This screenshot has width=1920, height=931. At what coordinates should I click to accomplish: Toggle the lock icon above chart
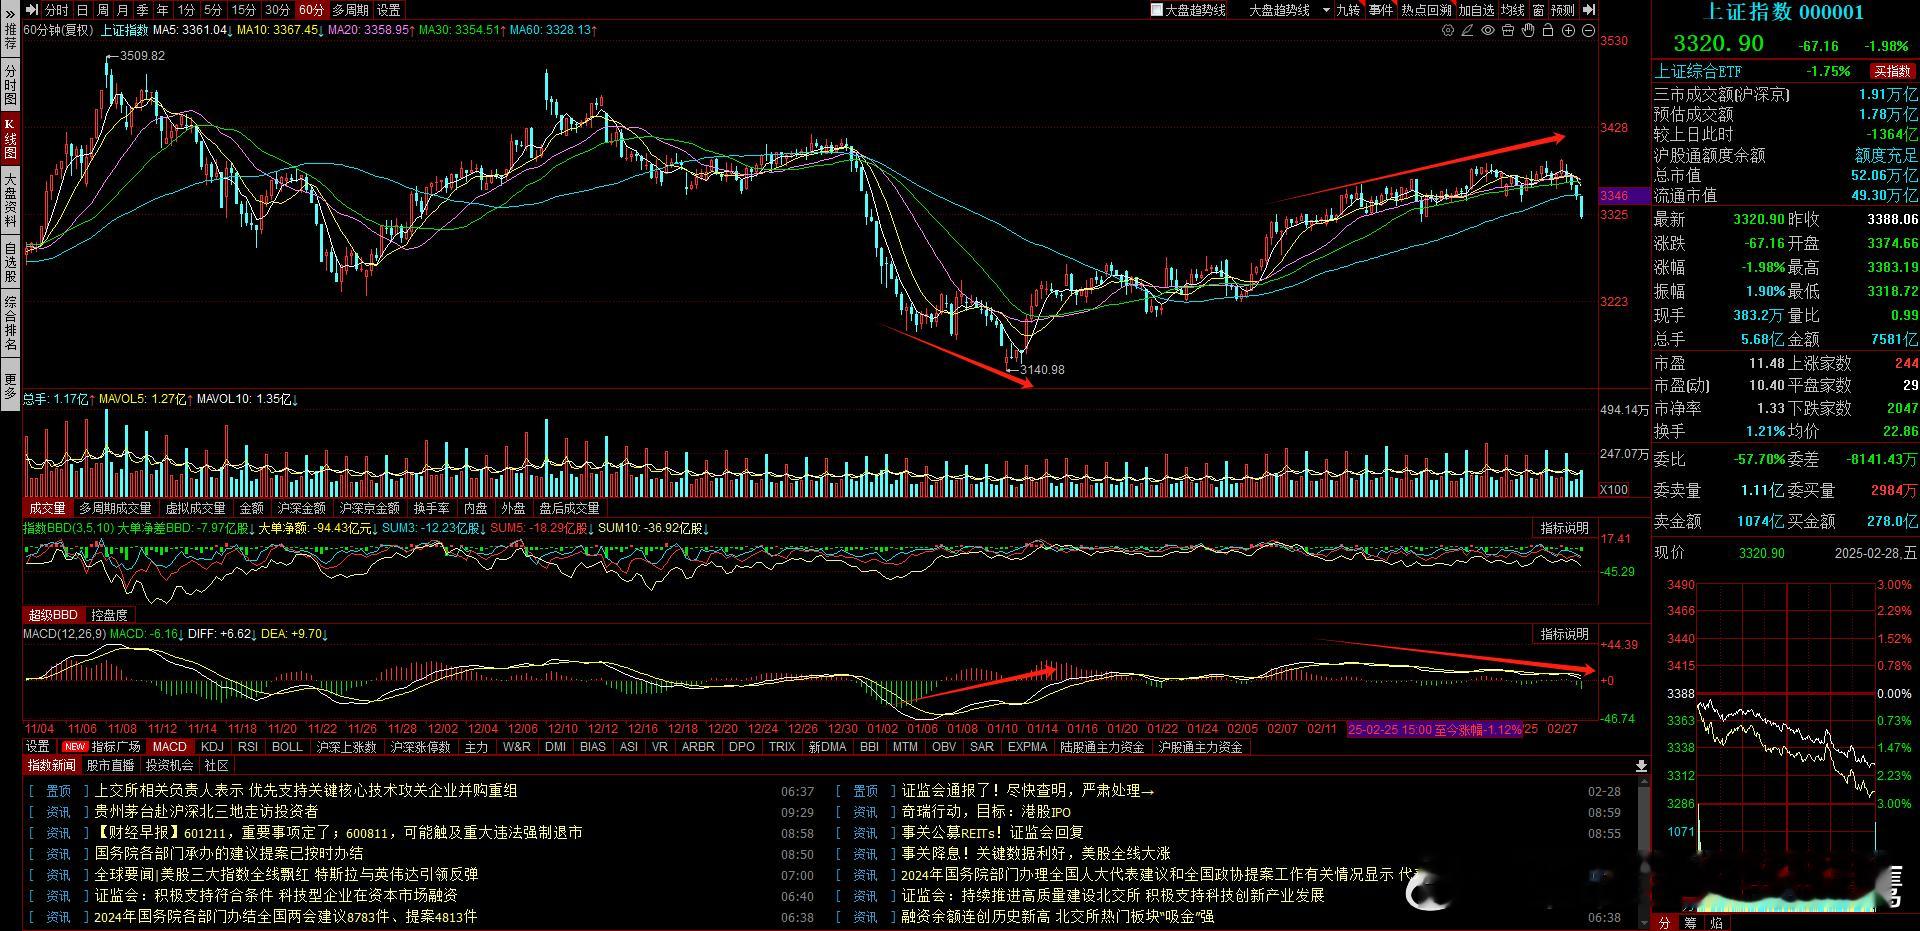point(1547,31)
